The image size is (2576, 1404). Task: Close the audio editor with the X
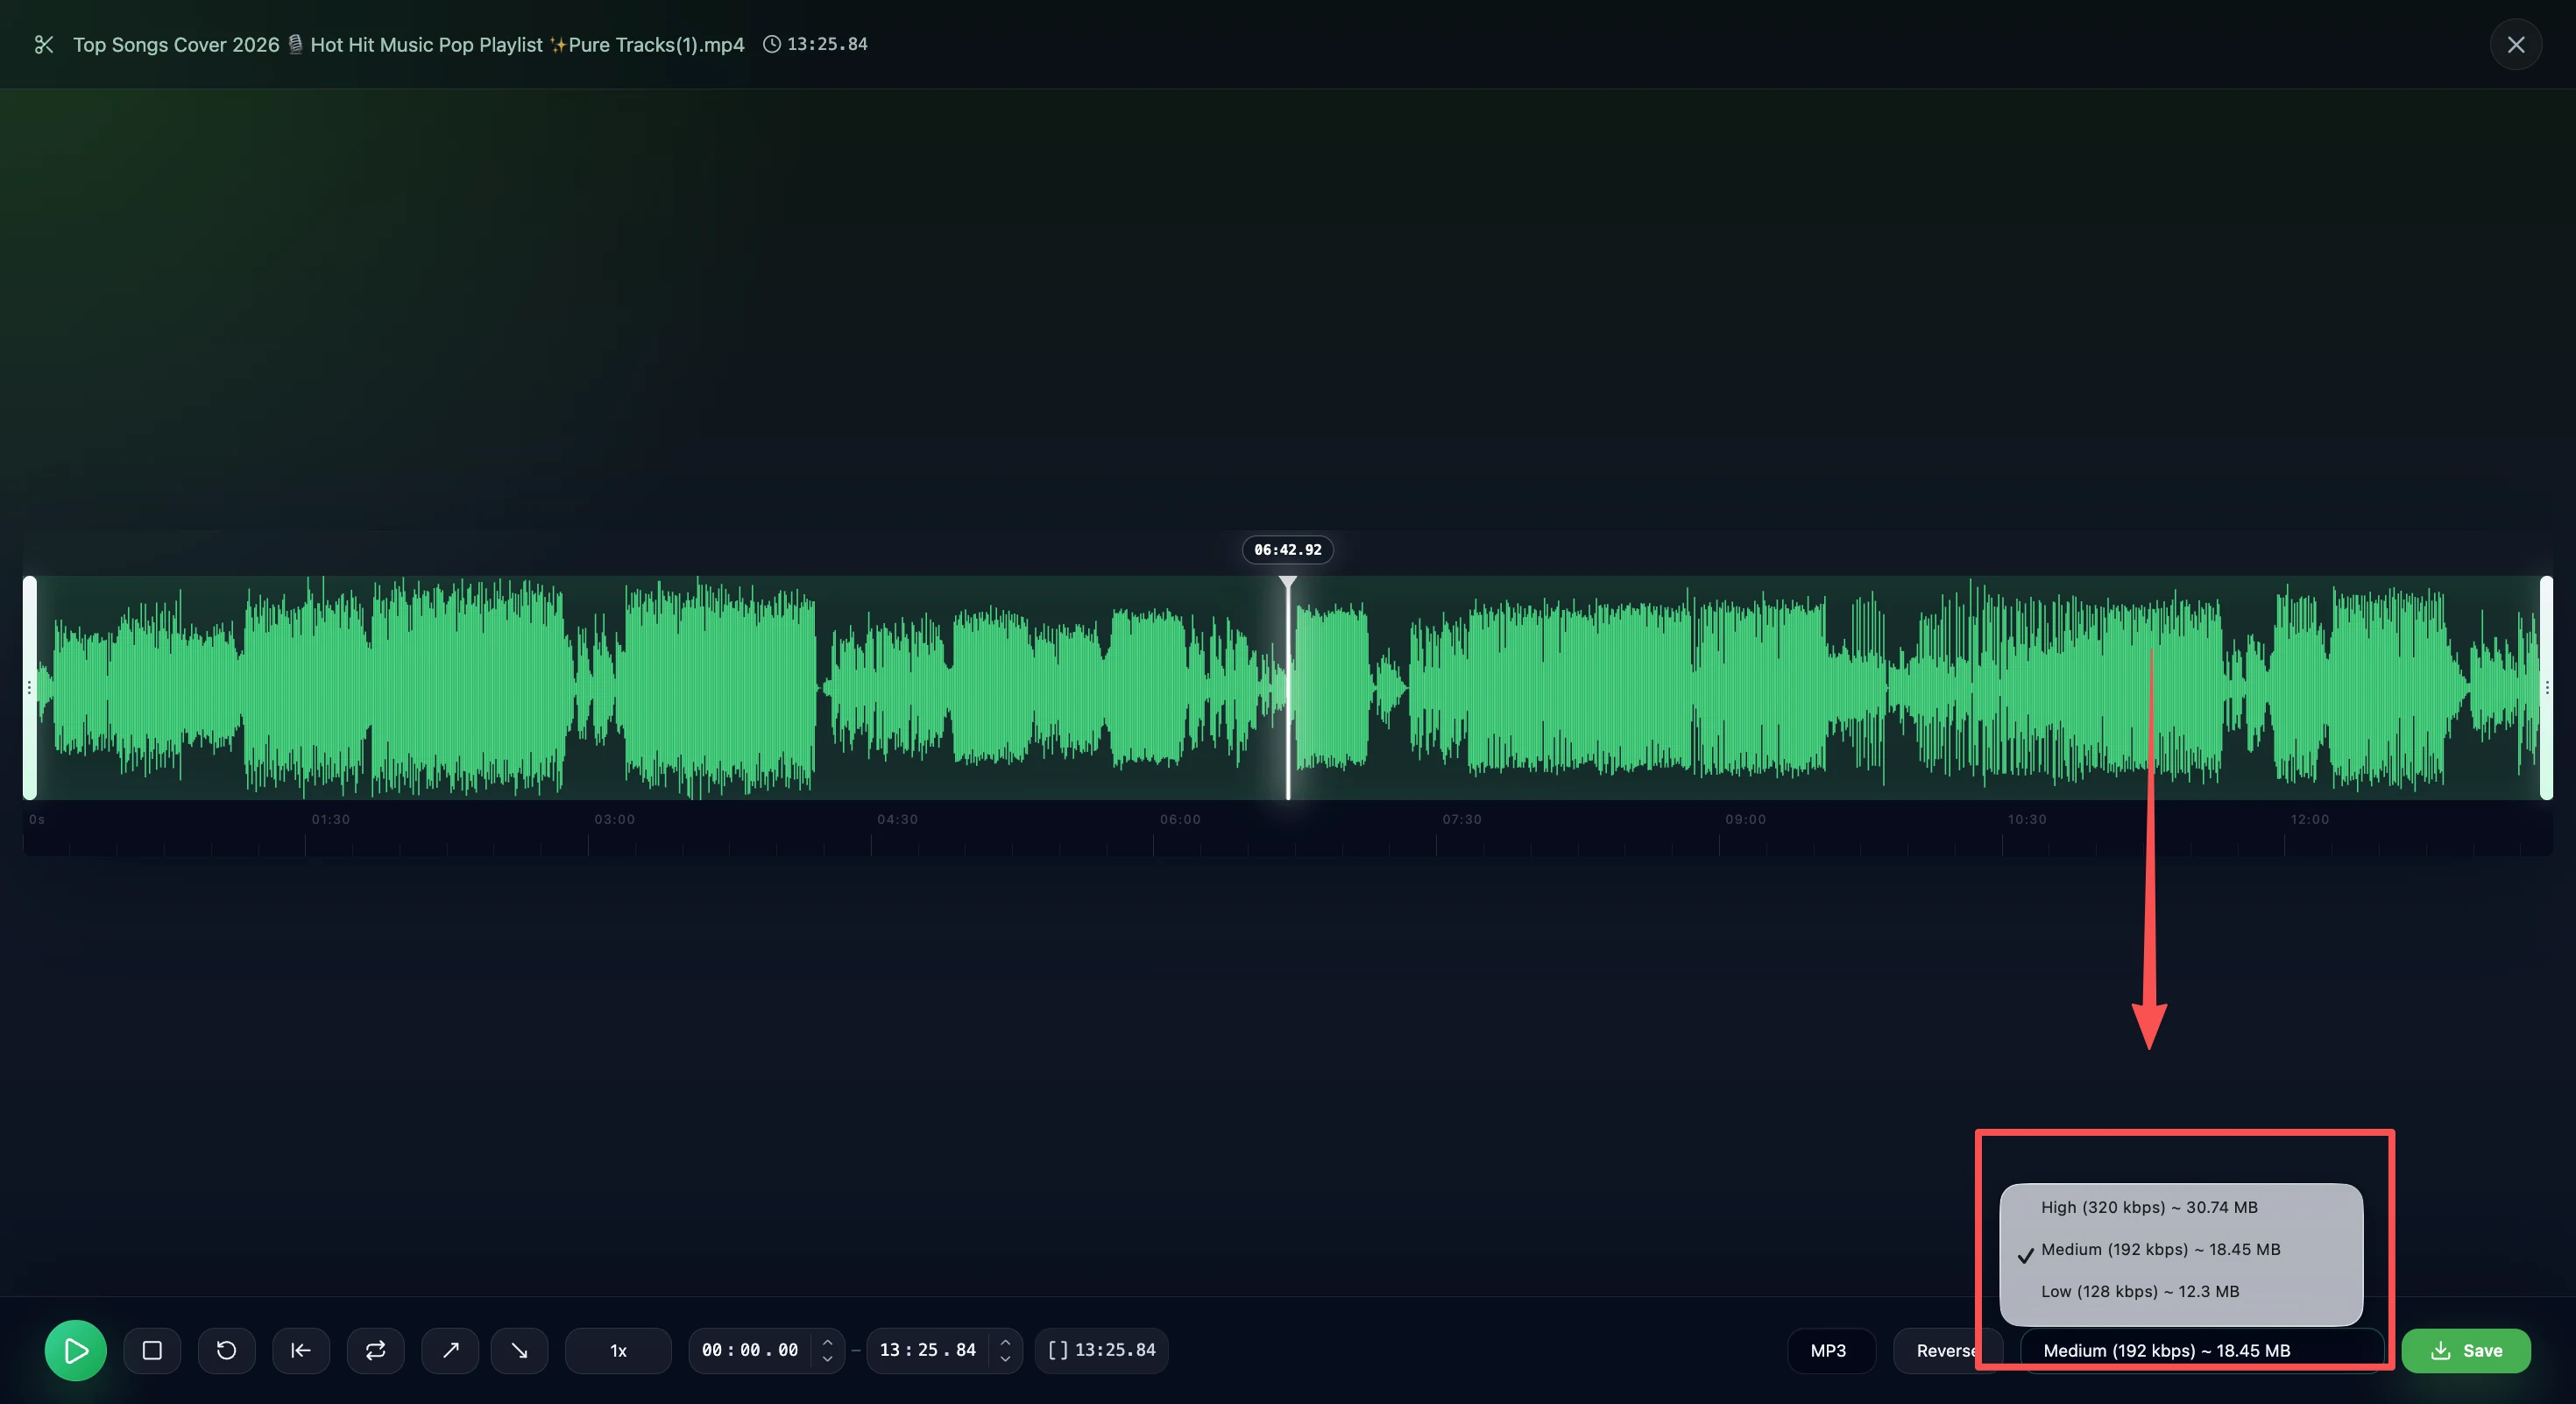point(2516,44)
